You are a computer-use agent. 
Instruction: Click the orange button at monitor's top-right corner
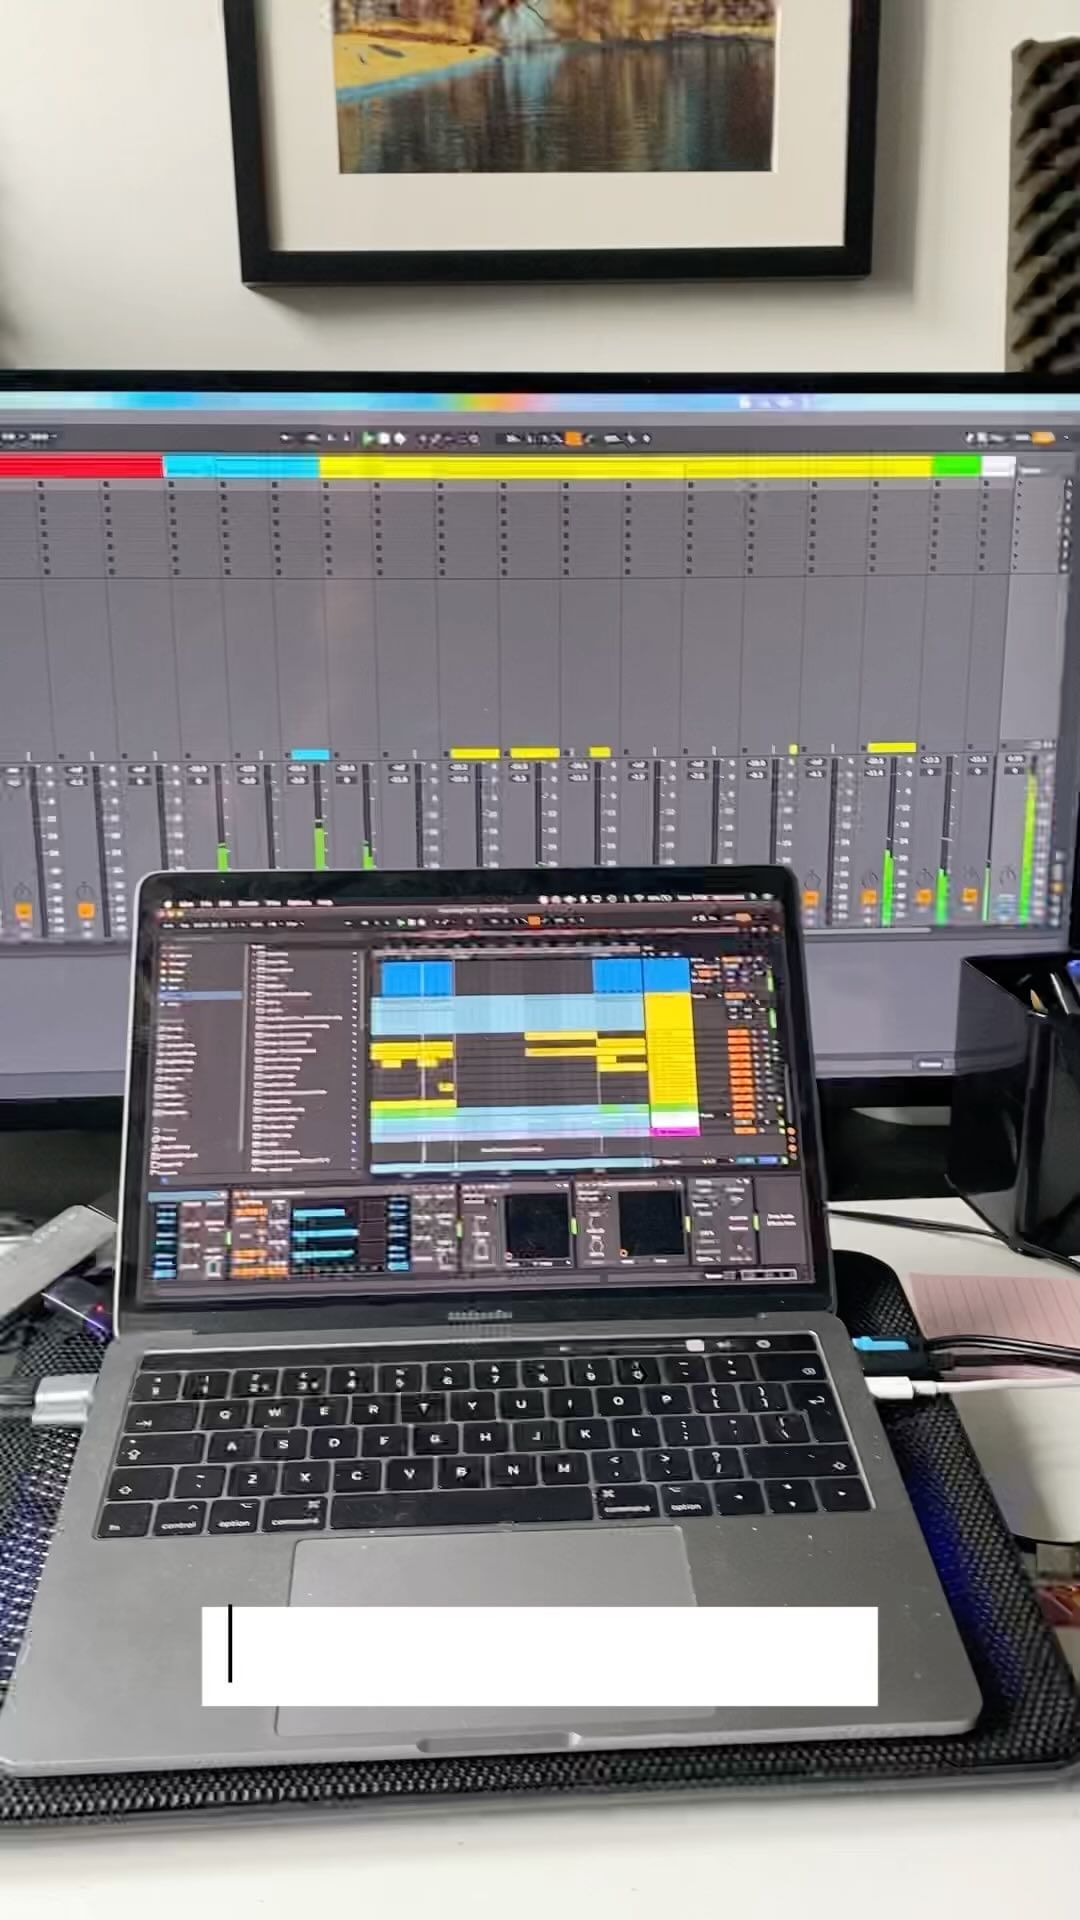point(1047,438)
